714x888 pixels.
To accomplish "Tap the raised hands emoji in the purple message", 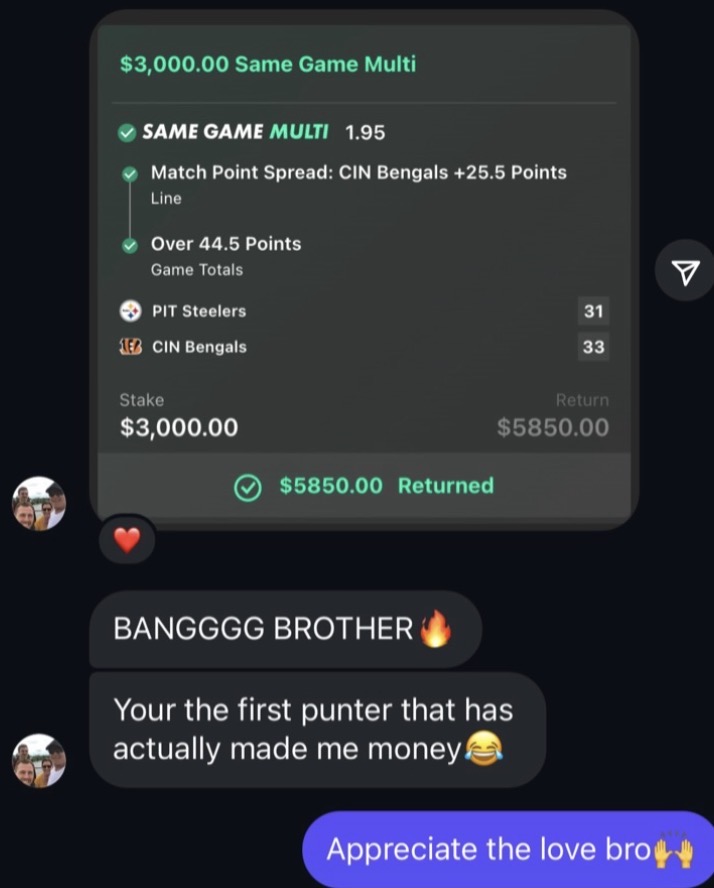I will (x=673, y=850).
